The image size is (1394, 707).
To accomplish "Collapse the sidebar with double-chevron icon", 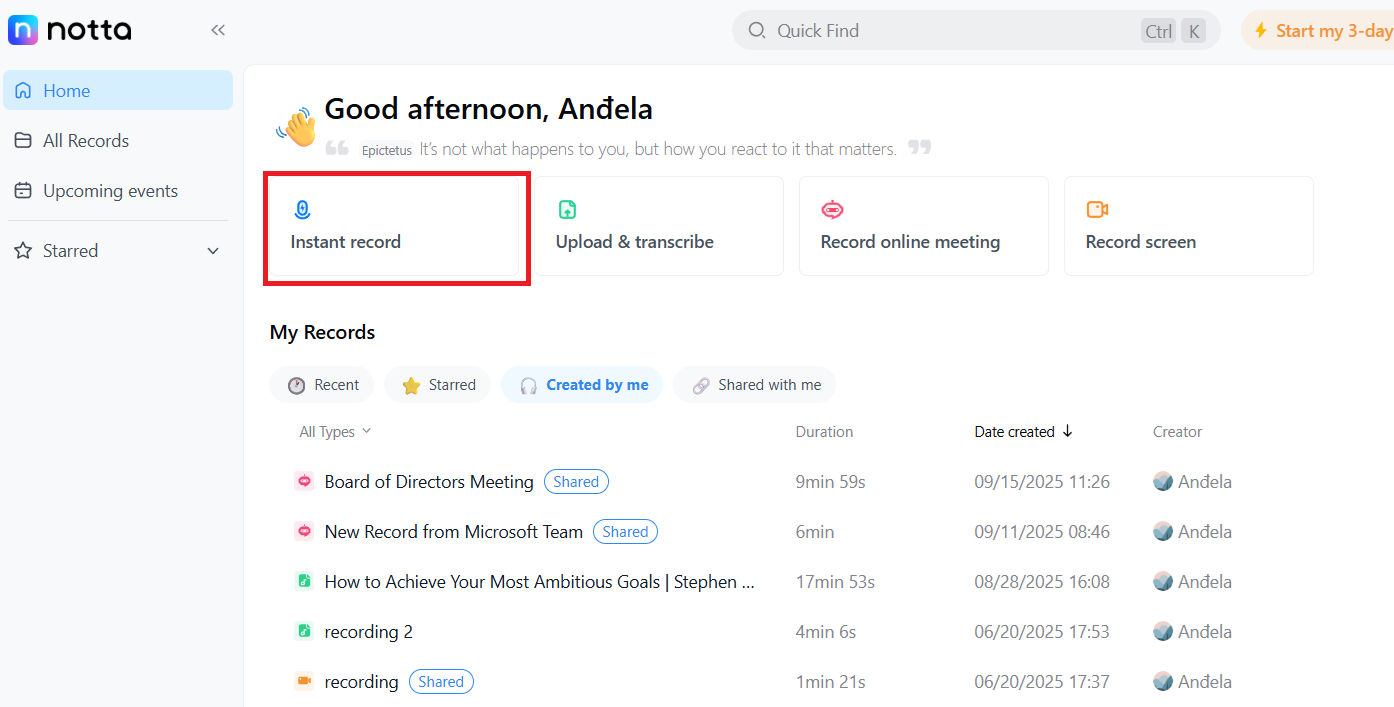I will point(218,30).
